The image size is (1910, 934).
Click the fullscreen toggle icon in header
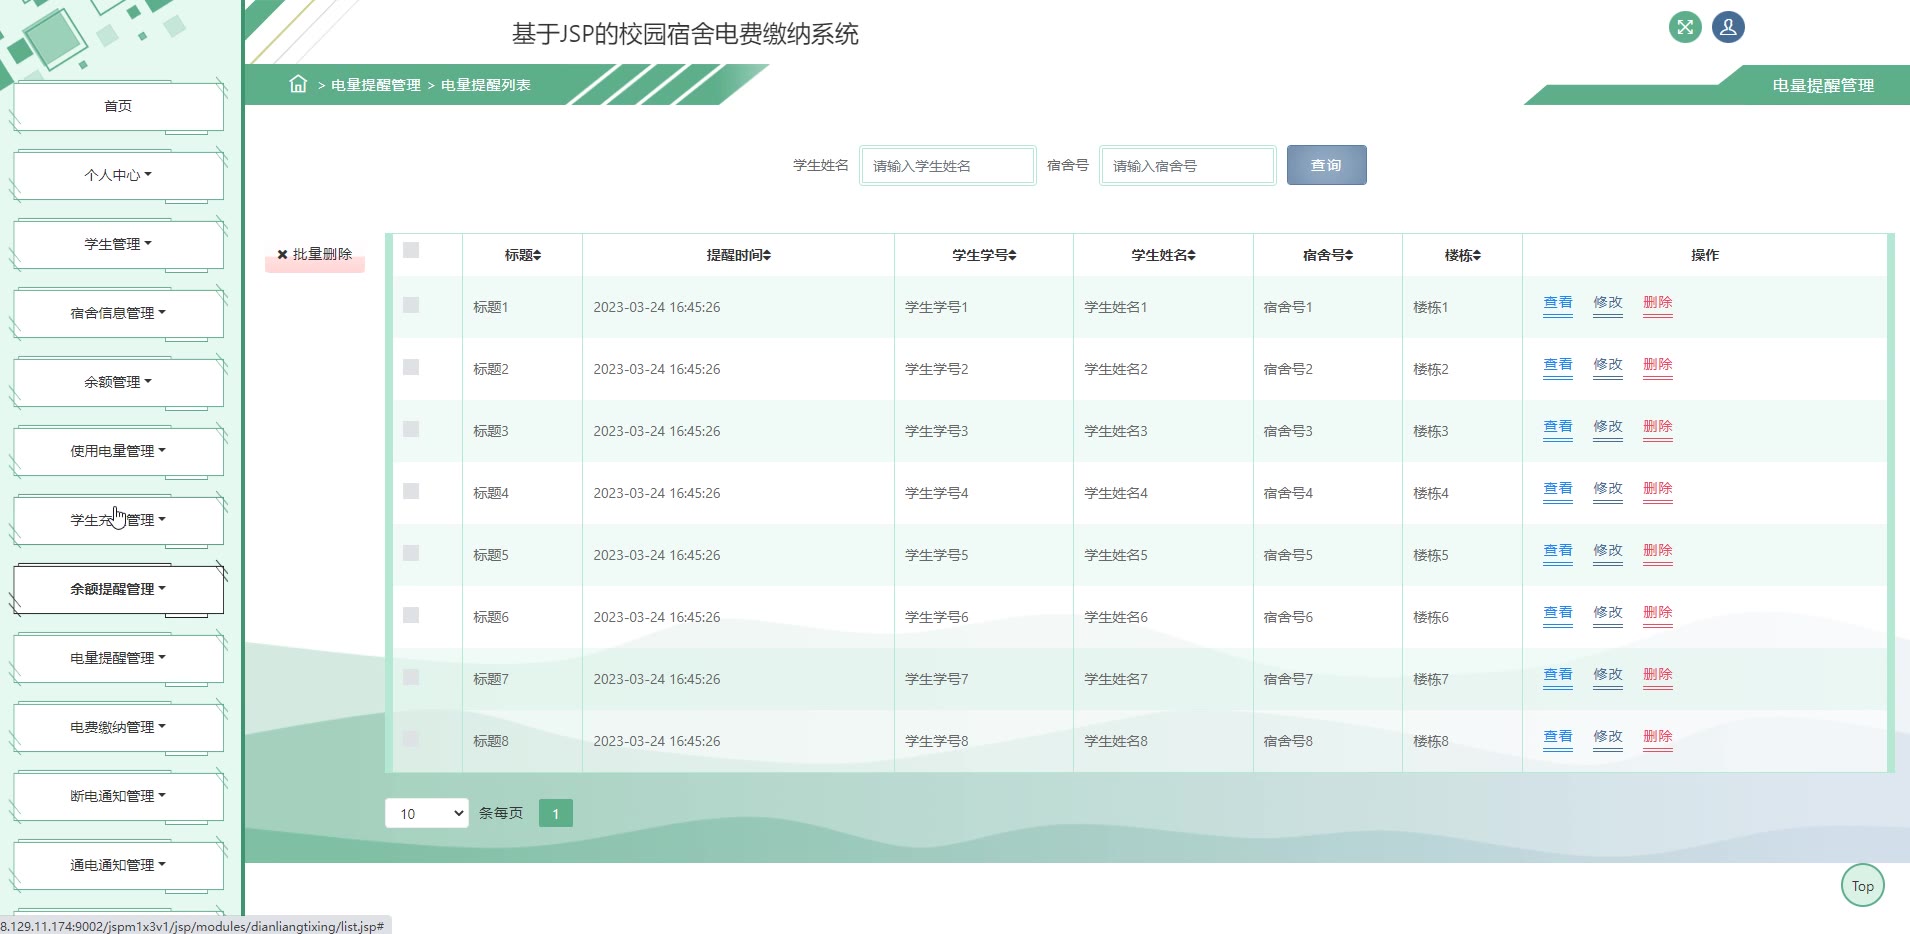click(1685, 27)
